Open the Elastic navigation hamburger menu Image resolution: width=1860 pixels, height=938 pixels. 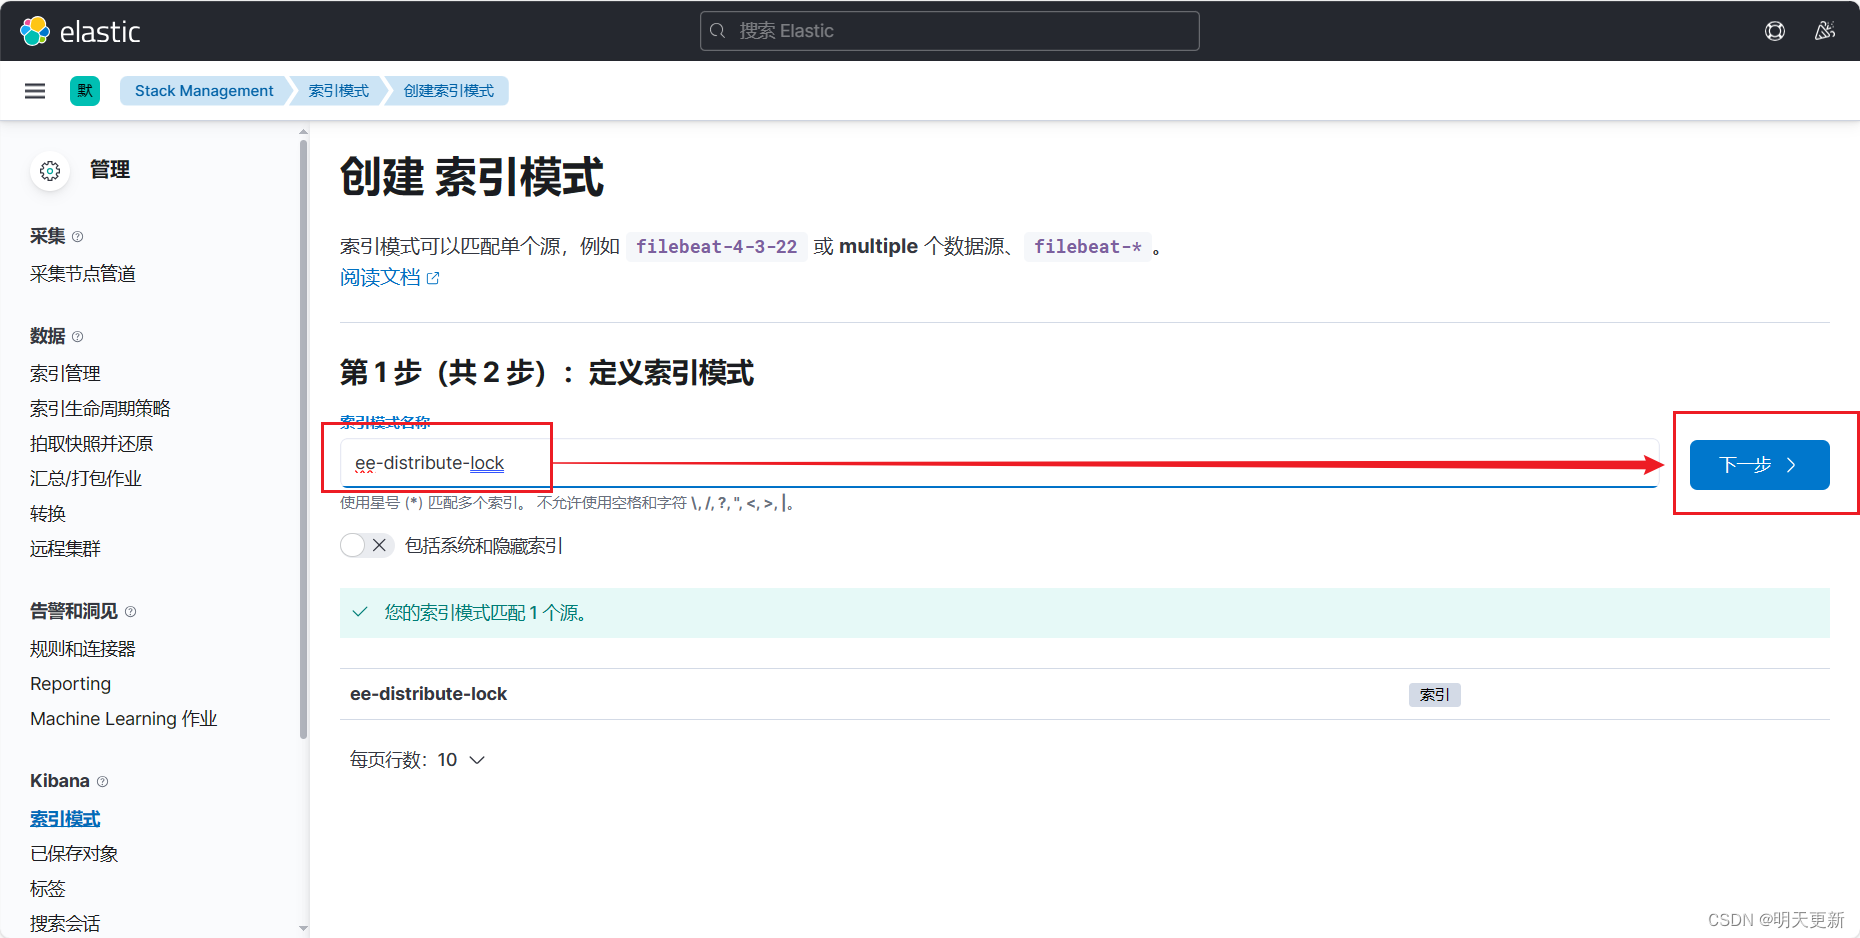[35, 90]
